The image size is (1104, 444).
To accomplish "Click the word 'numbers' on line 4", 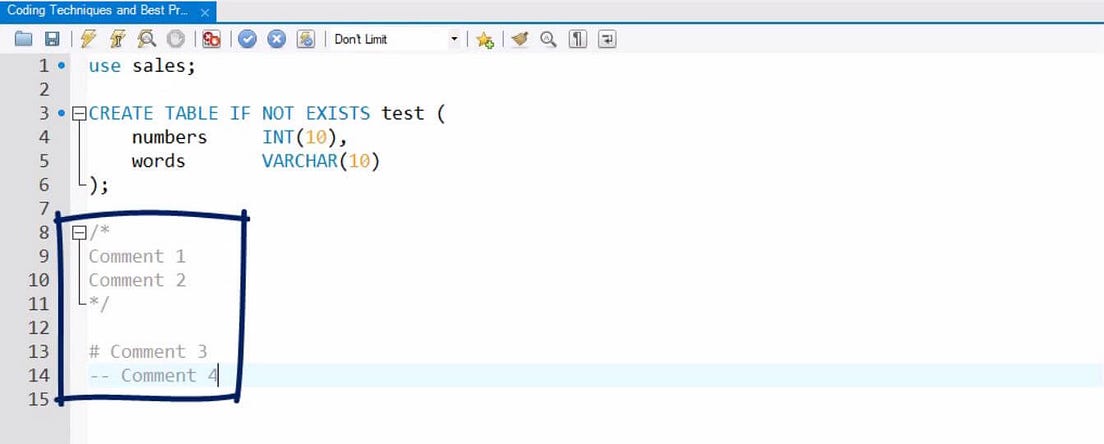I will (x=170, y=137).
